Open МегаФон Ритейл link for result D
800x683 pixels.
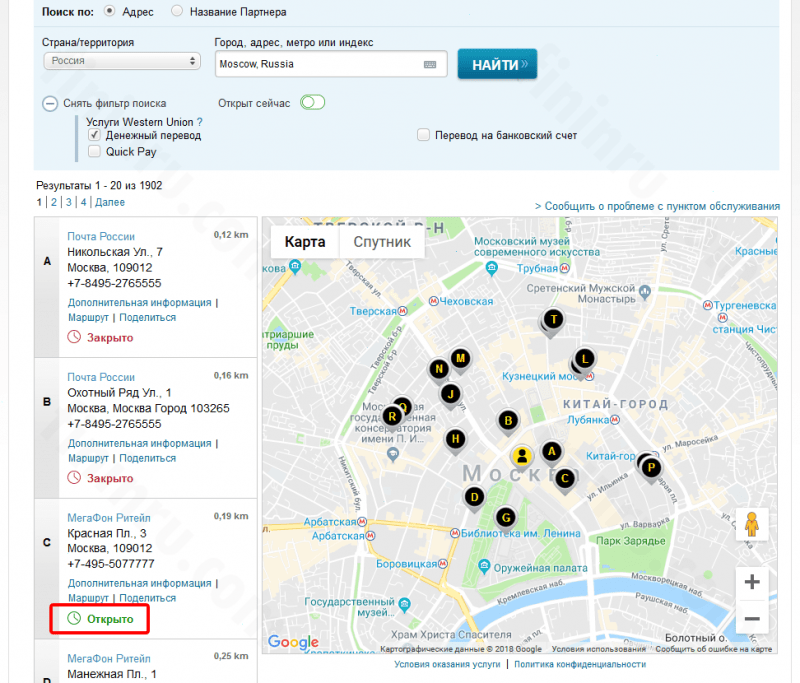109,659
